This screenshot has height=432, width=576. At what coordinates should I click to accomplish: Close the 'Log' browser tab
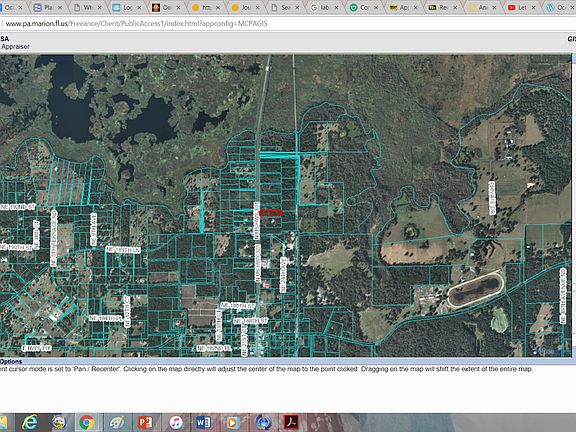click(139, 7)
